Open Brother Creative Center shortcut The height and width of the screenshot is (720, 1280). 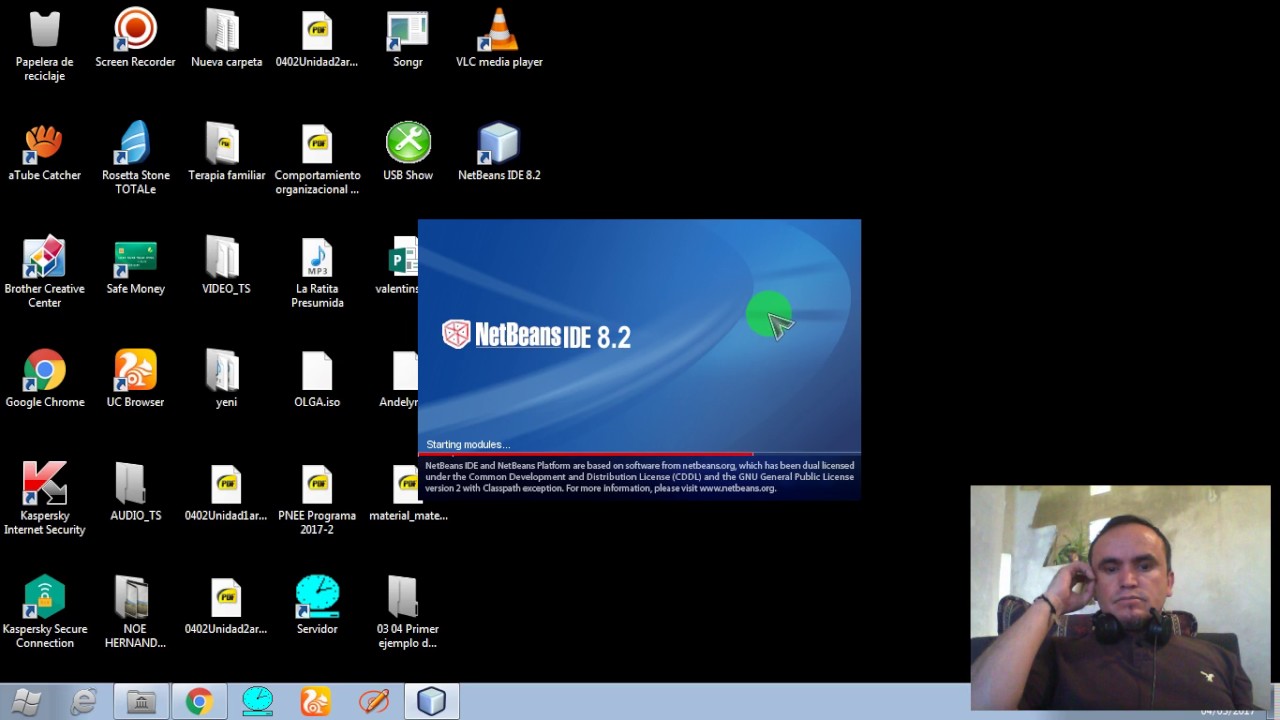45,272
